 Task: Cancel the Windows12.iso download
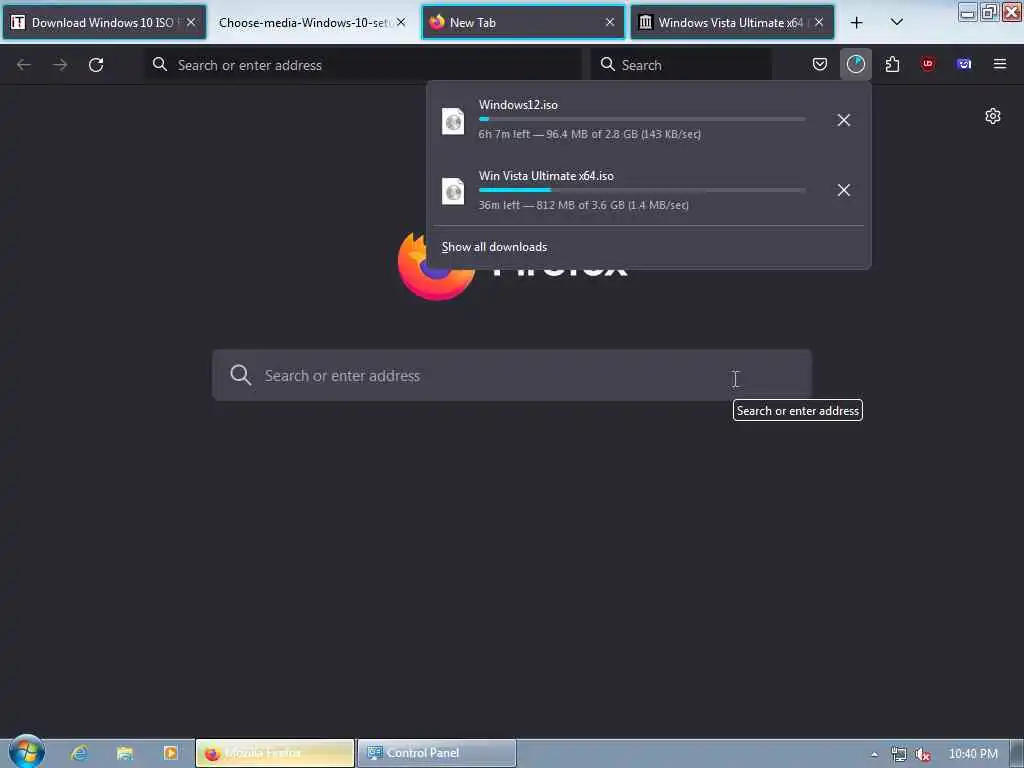[844, 120]
